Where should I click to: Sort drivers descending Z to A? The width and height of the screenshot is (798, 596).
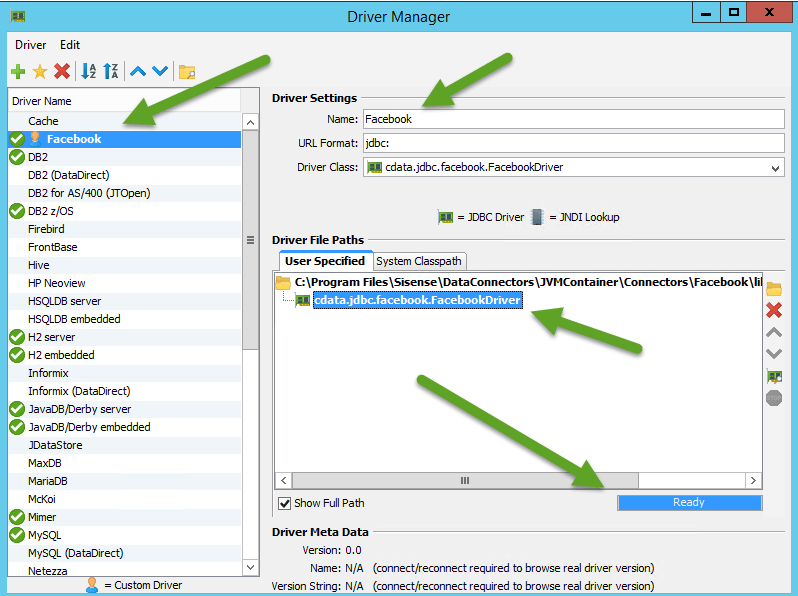110,71
